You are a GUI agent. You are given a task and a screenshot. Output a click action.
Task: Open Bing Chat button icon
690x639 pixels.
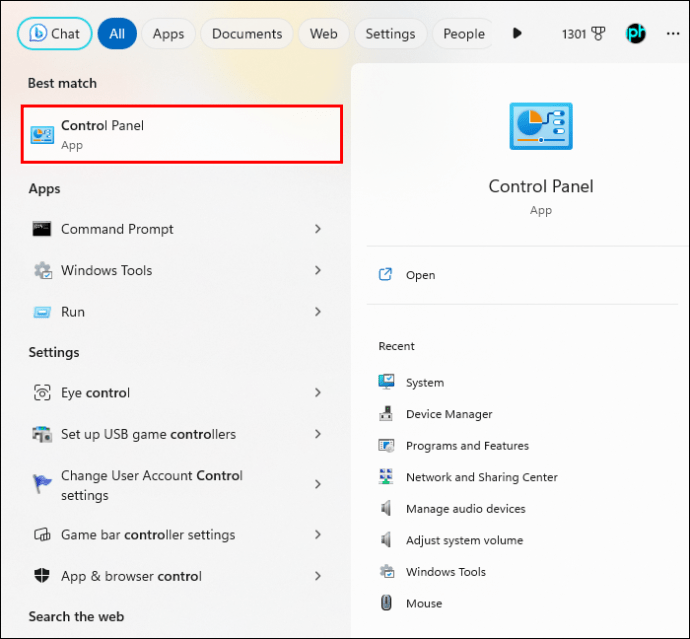point(38,33)
